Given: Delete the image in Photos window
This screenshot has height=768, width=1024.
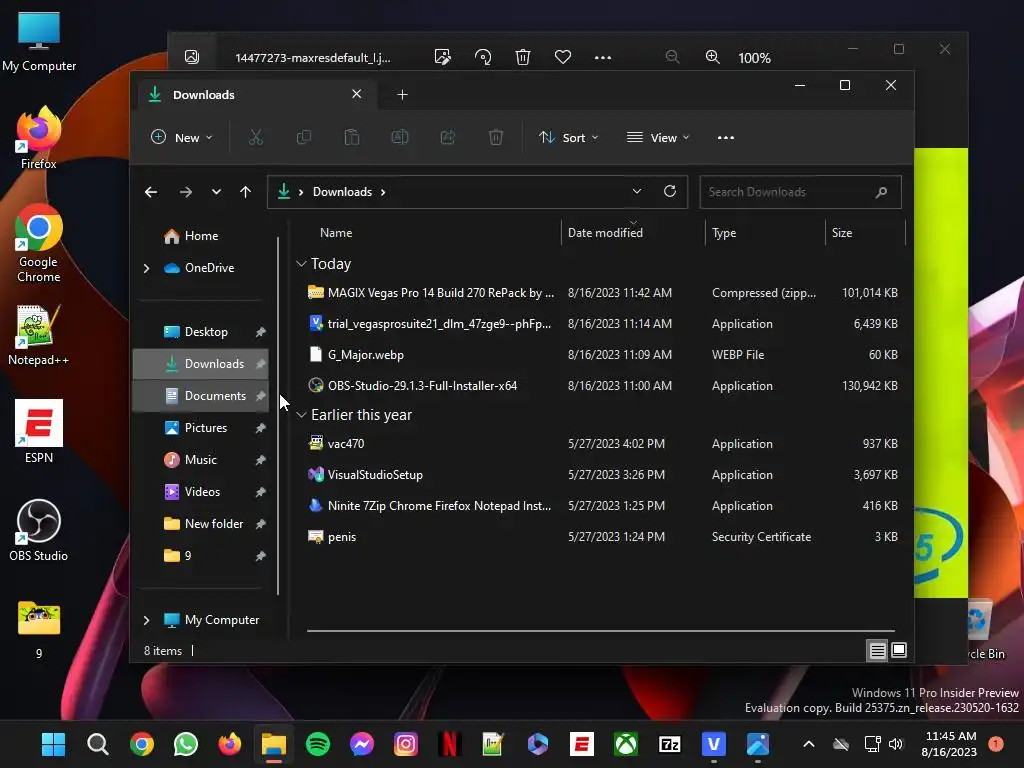Looking at the screenshot, I should (522, 57).
